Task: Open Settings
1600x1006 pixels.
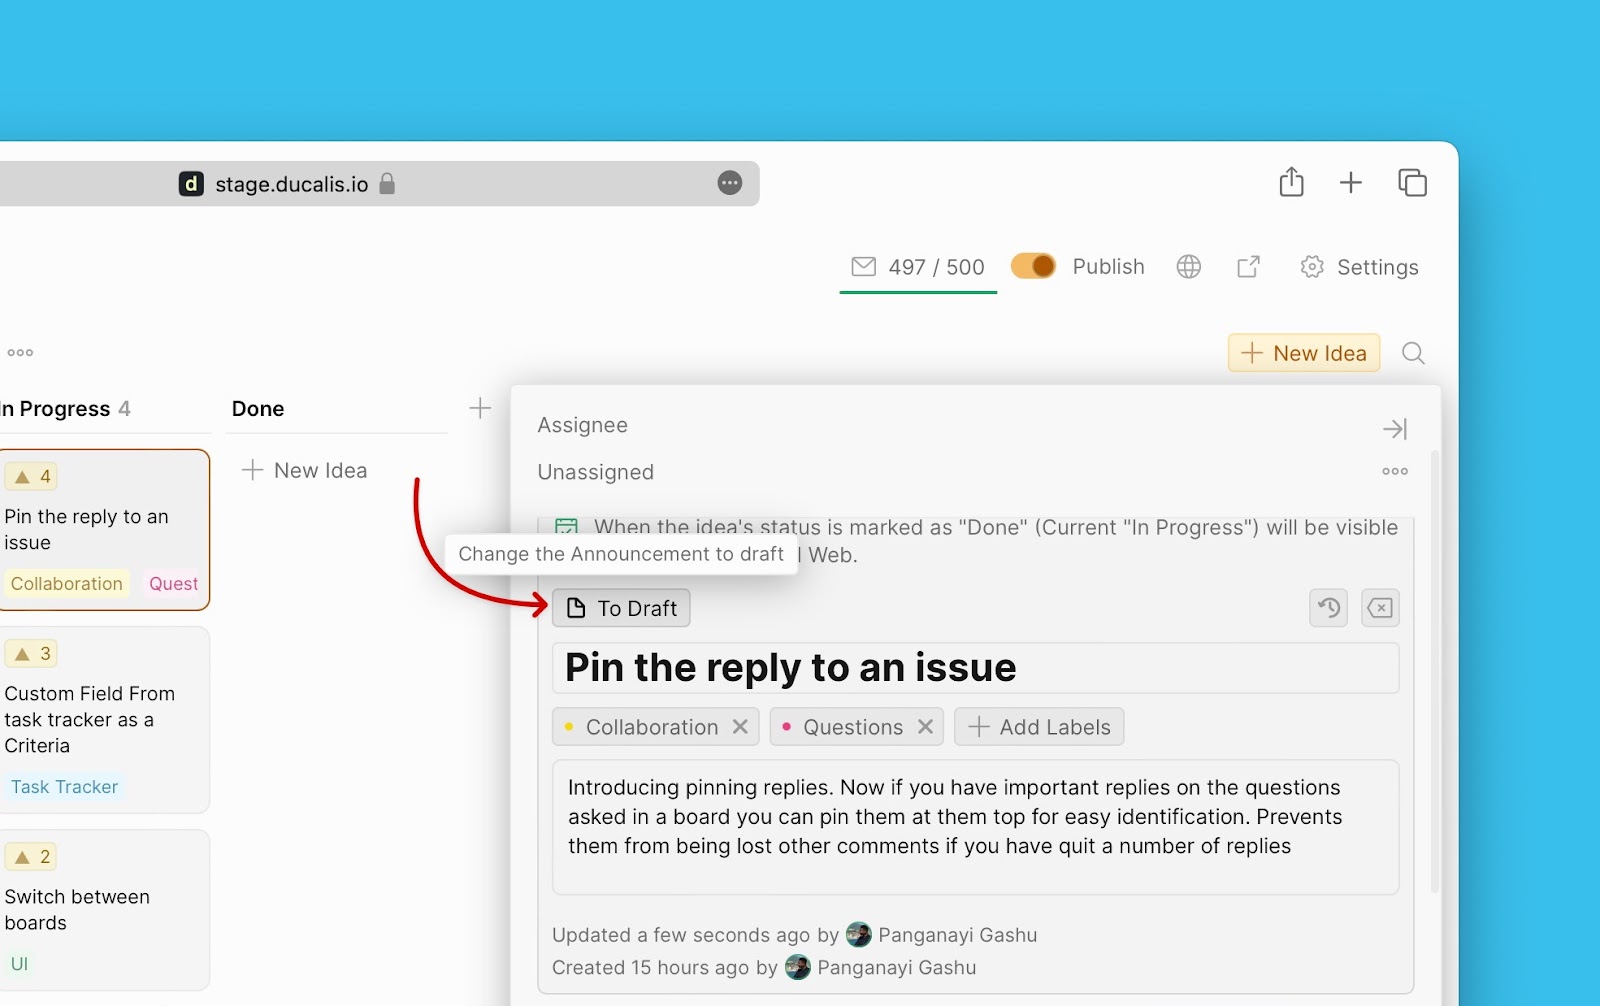Action: (1359, 267)
